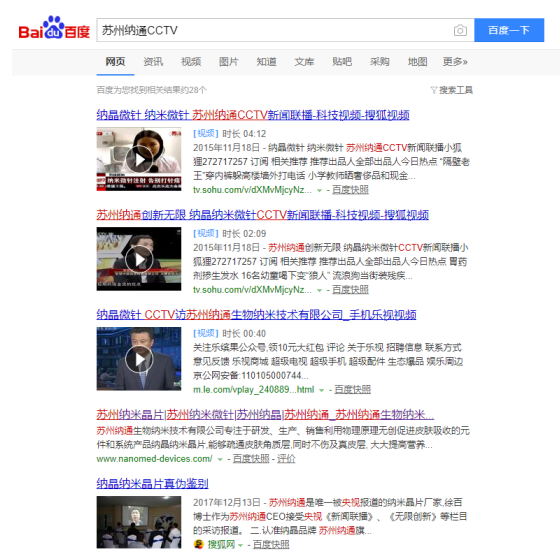The width and height of the screenshot is (560, 560).
Task: Click the 评价 link
Action: tap(286, 459)
